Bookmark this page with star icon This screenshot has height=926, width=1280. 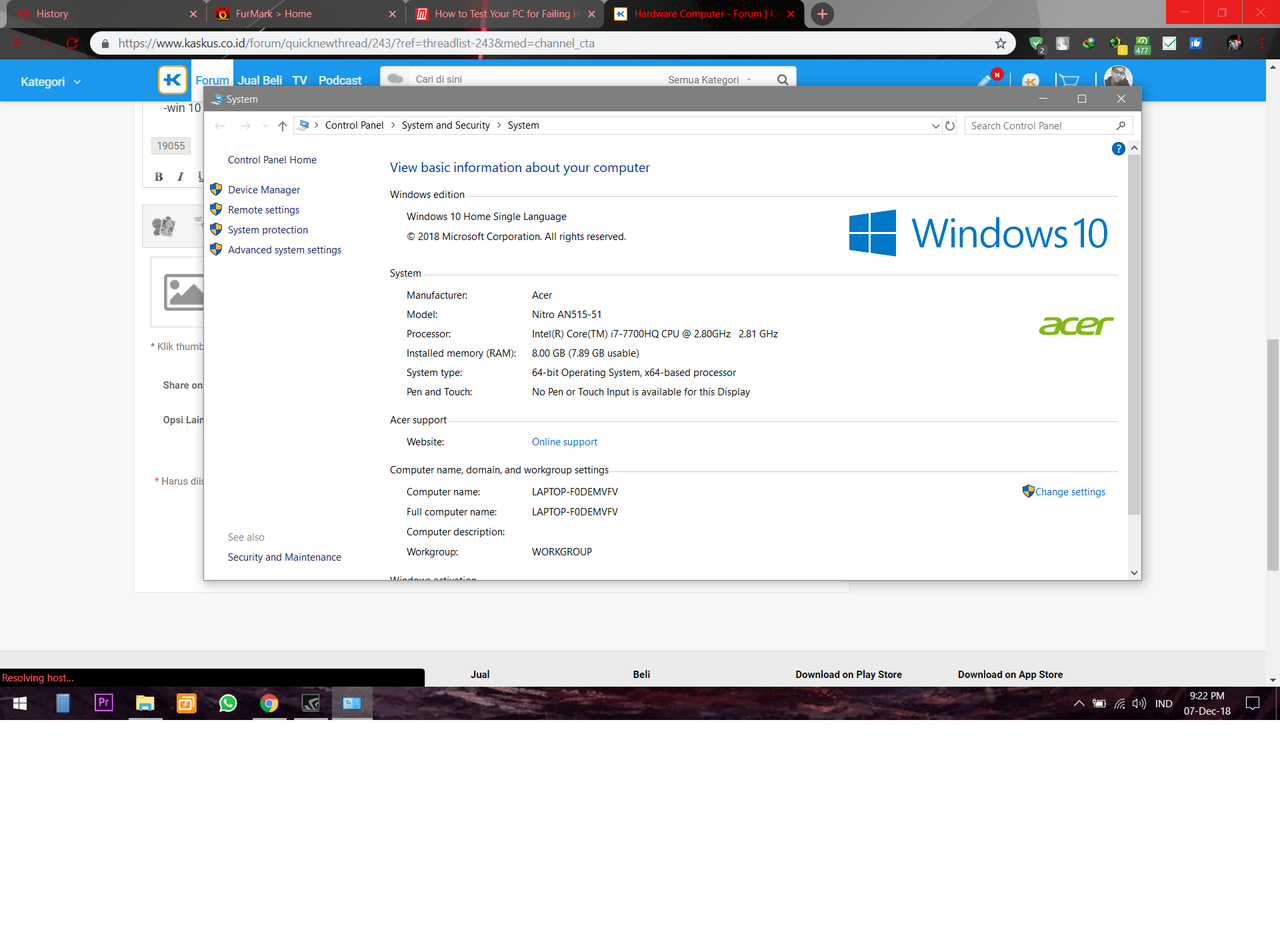click(1000, 43)
